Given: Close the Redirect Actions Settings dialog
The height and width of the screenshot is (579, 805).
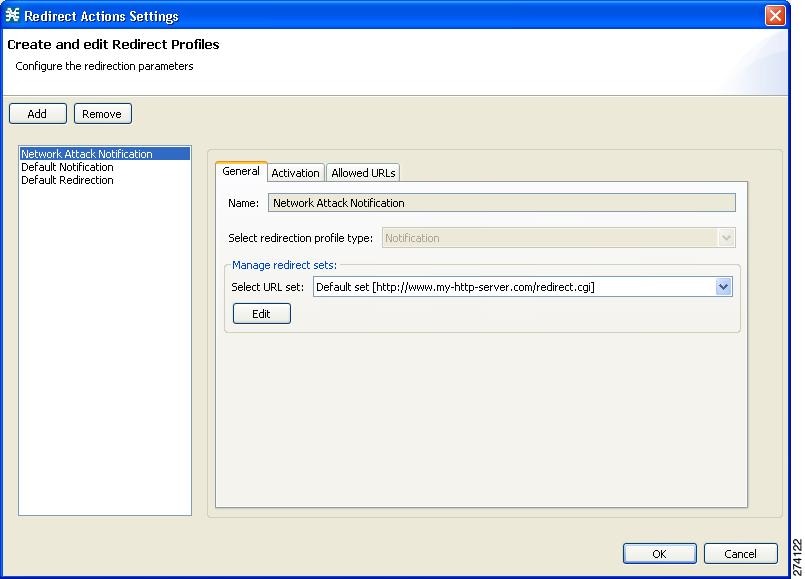Looking at the screenshot, I should click(774, 16).
